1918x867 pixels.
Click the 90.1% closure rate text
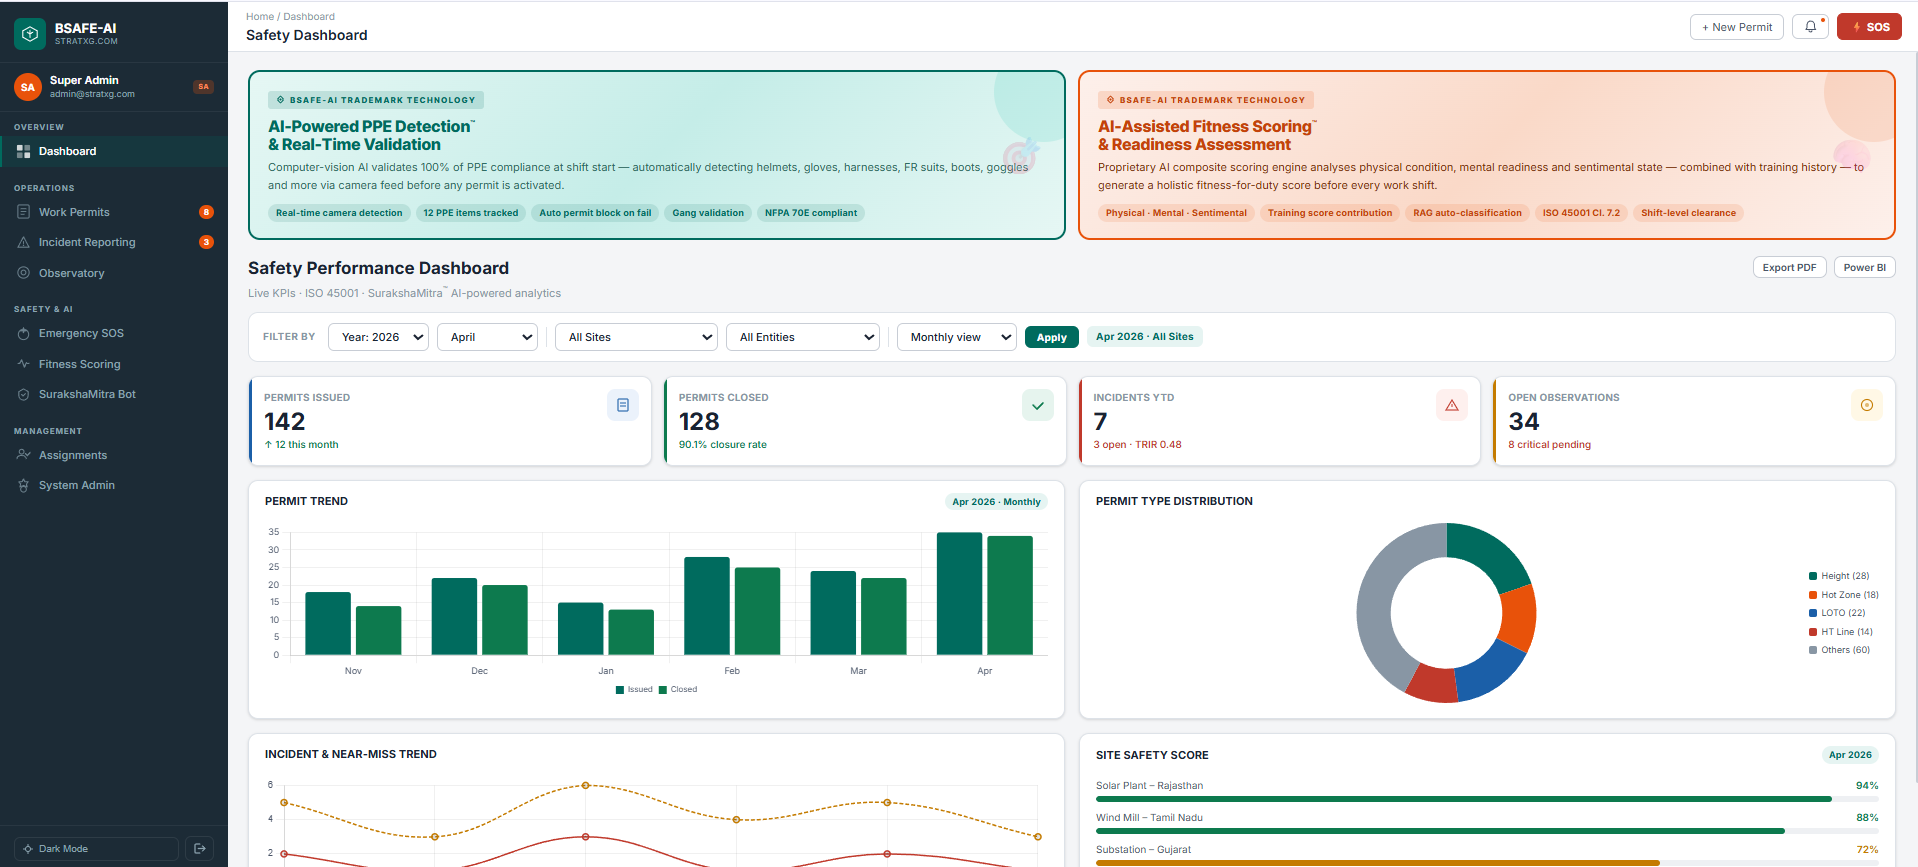[723, 445]
